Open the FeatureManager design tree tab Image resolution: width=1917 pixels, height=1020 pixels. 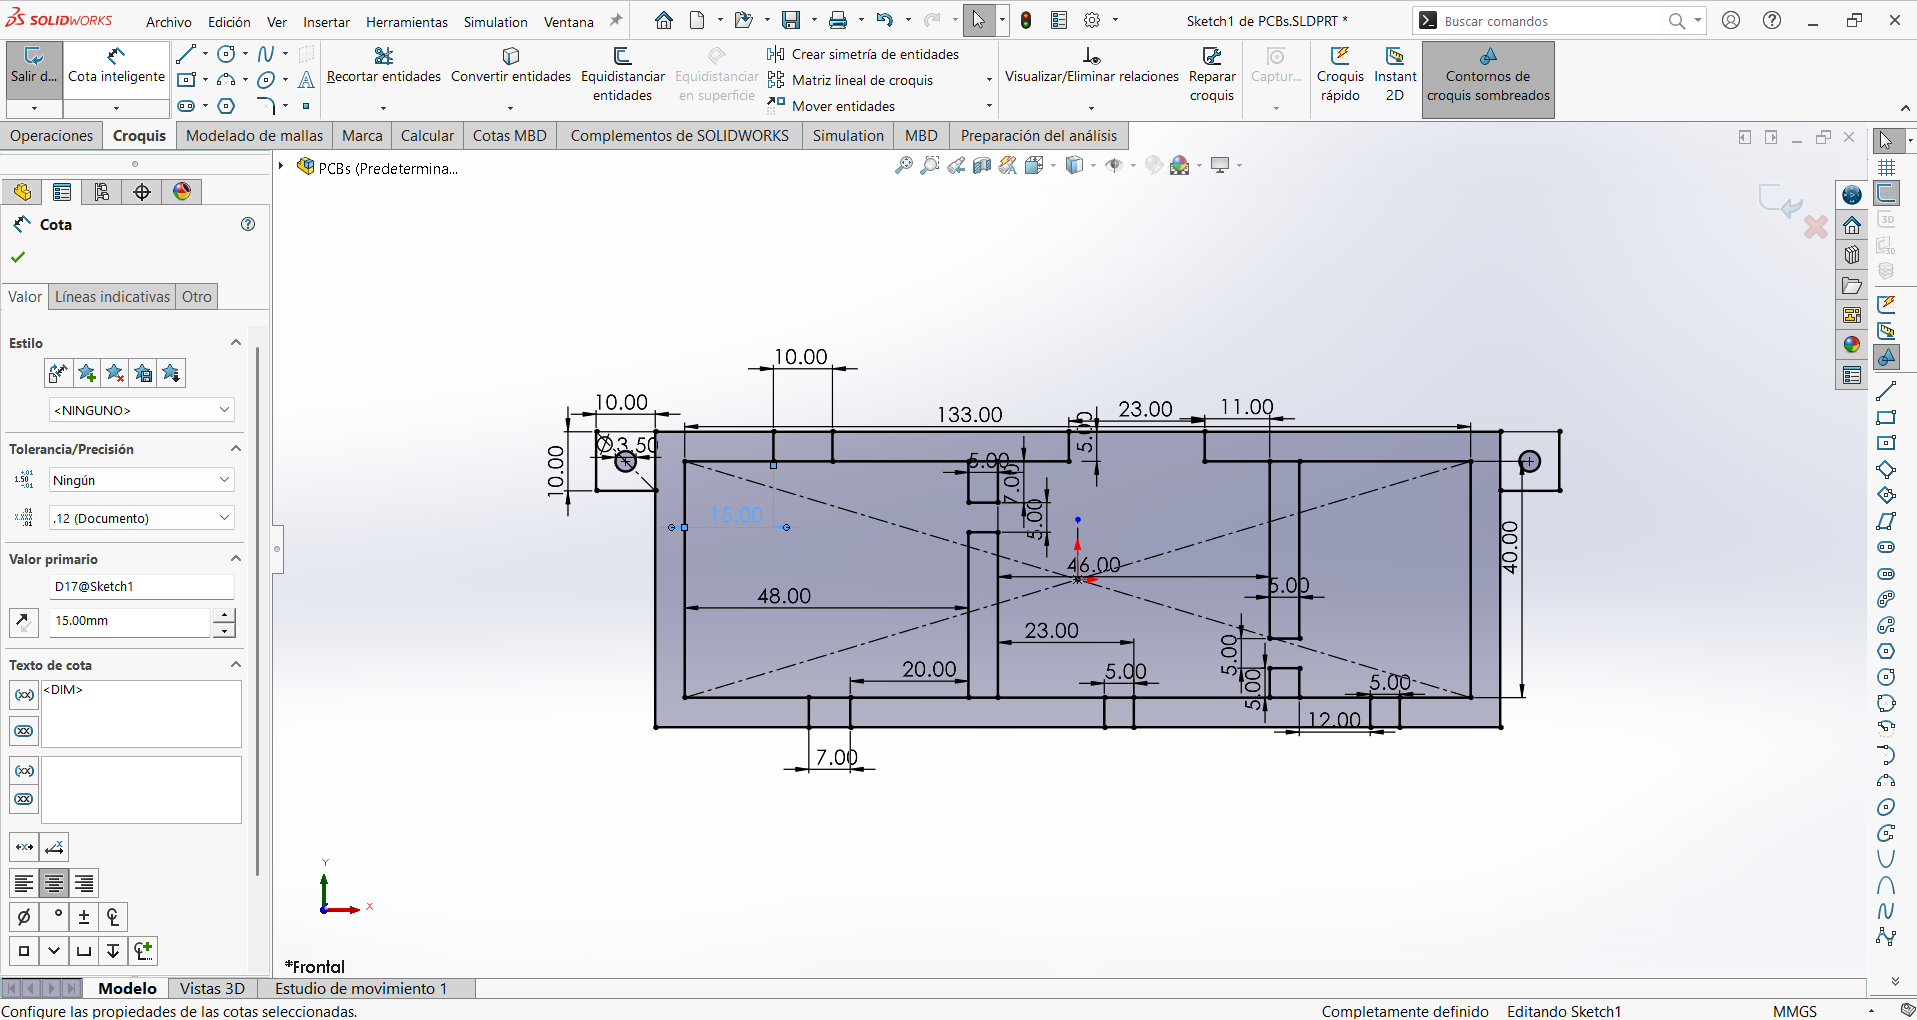(22, 192)
